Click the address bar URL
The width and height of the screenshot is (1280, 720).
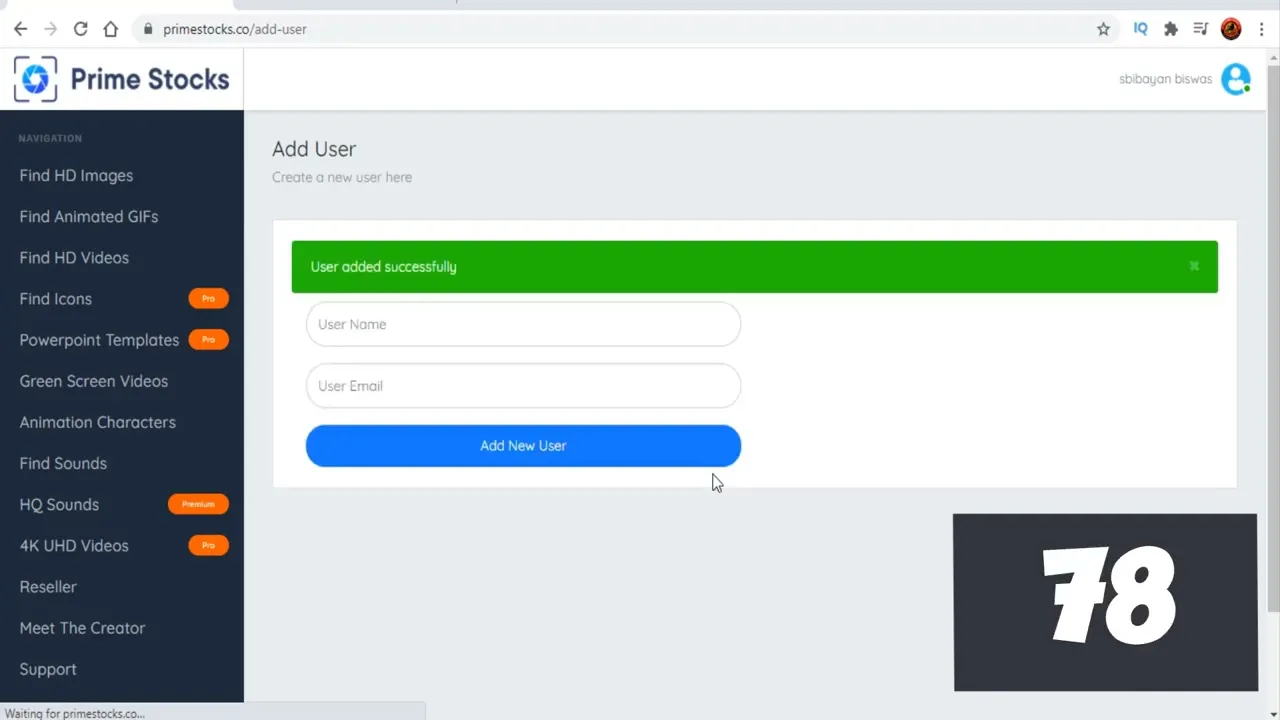click(235, 29)
